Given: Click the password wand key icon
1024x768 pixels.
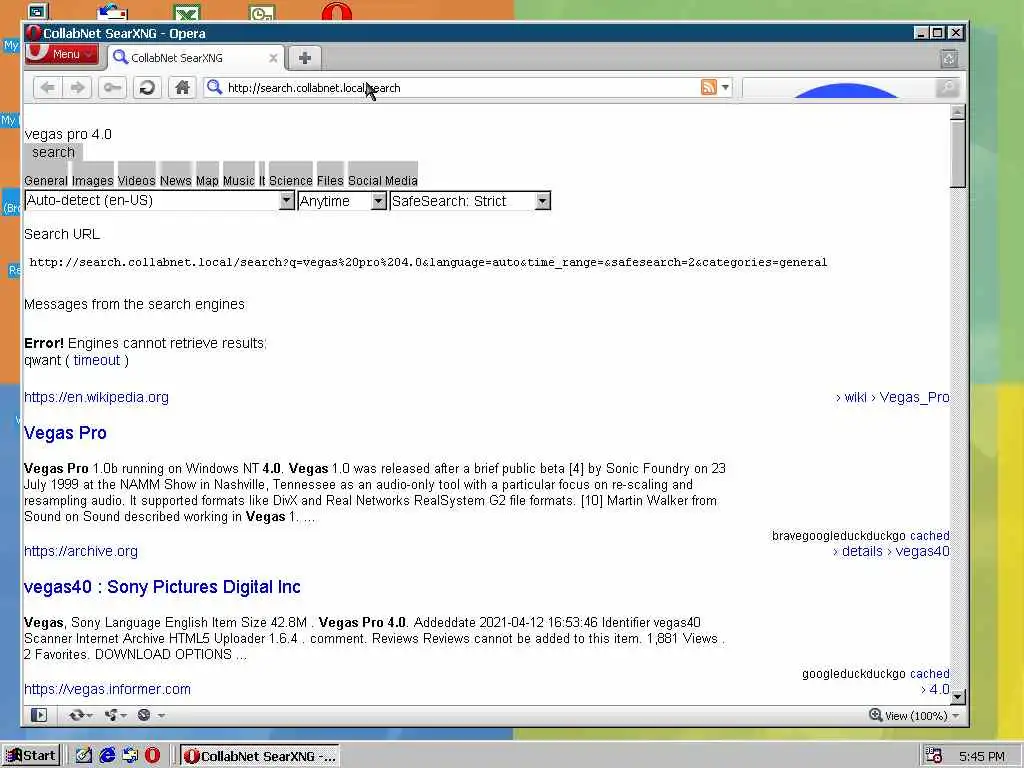Looking at the screenshot, I should pos(112,88).
